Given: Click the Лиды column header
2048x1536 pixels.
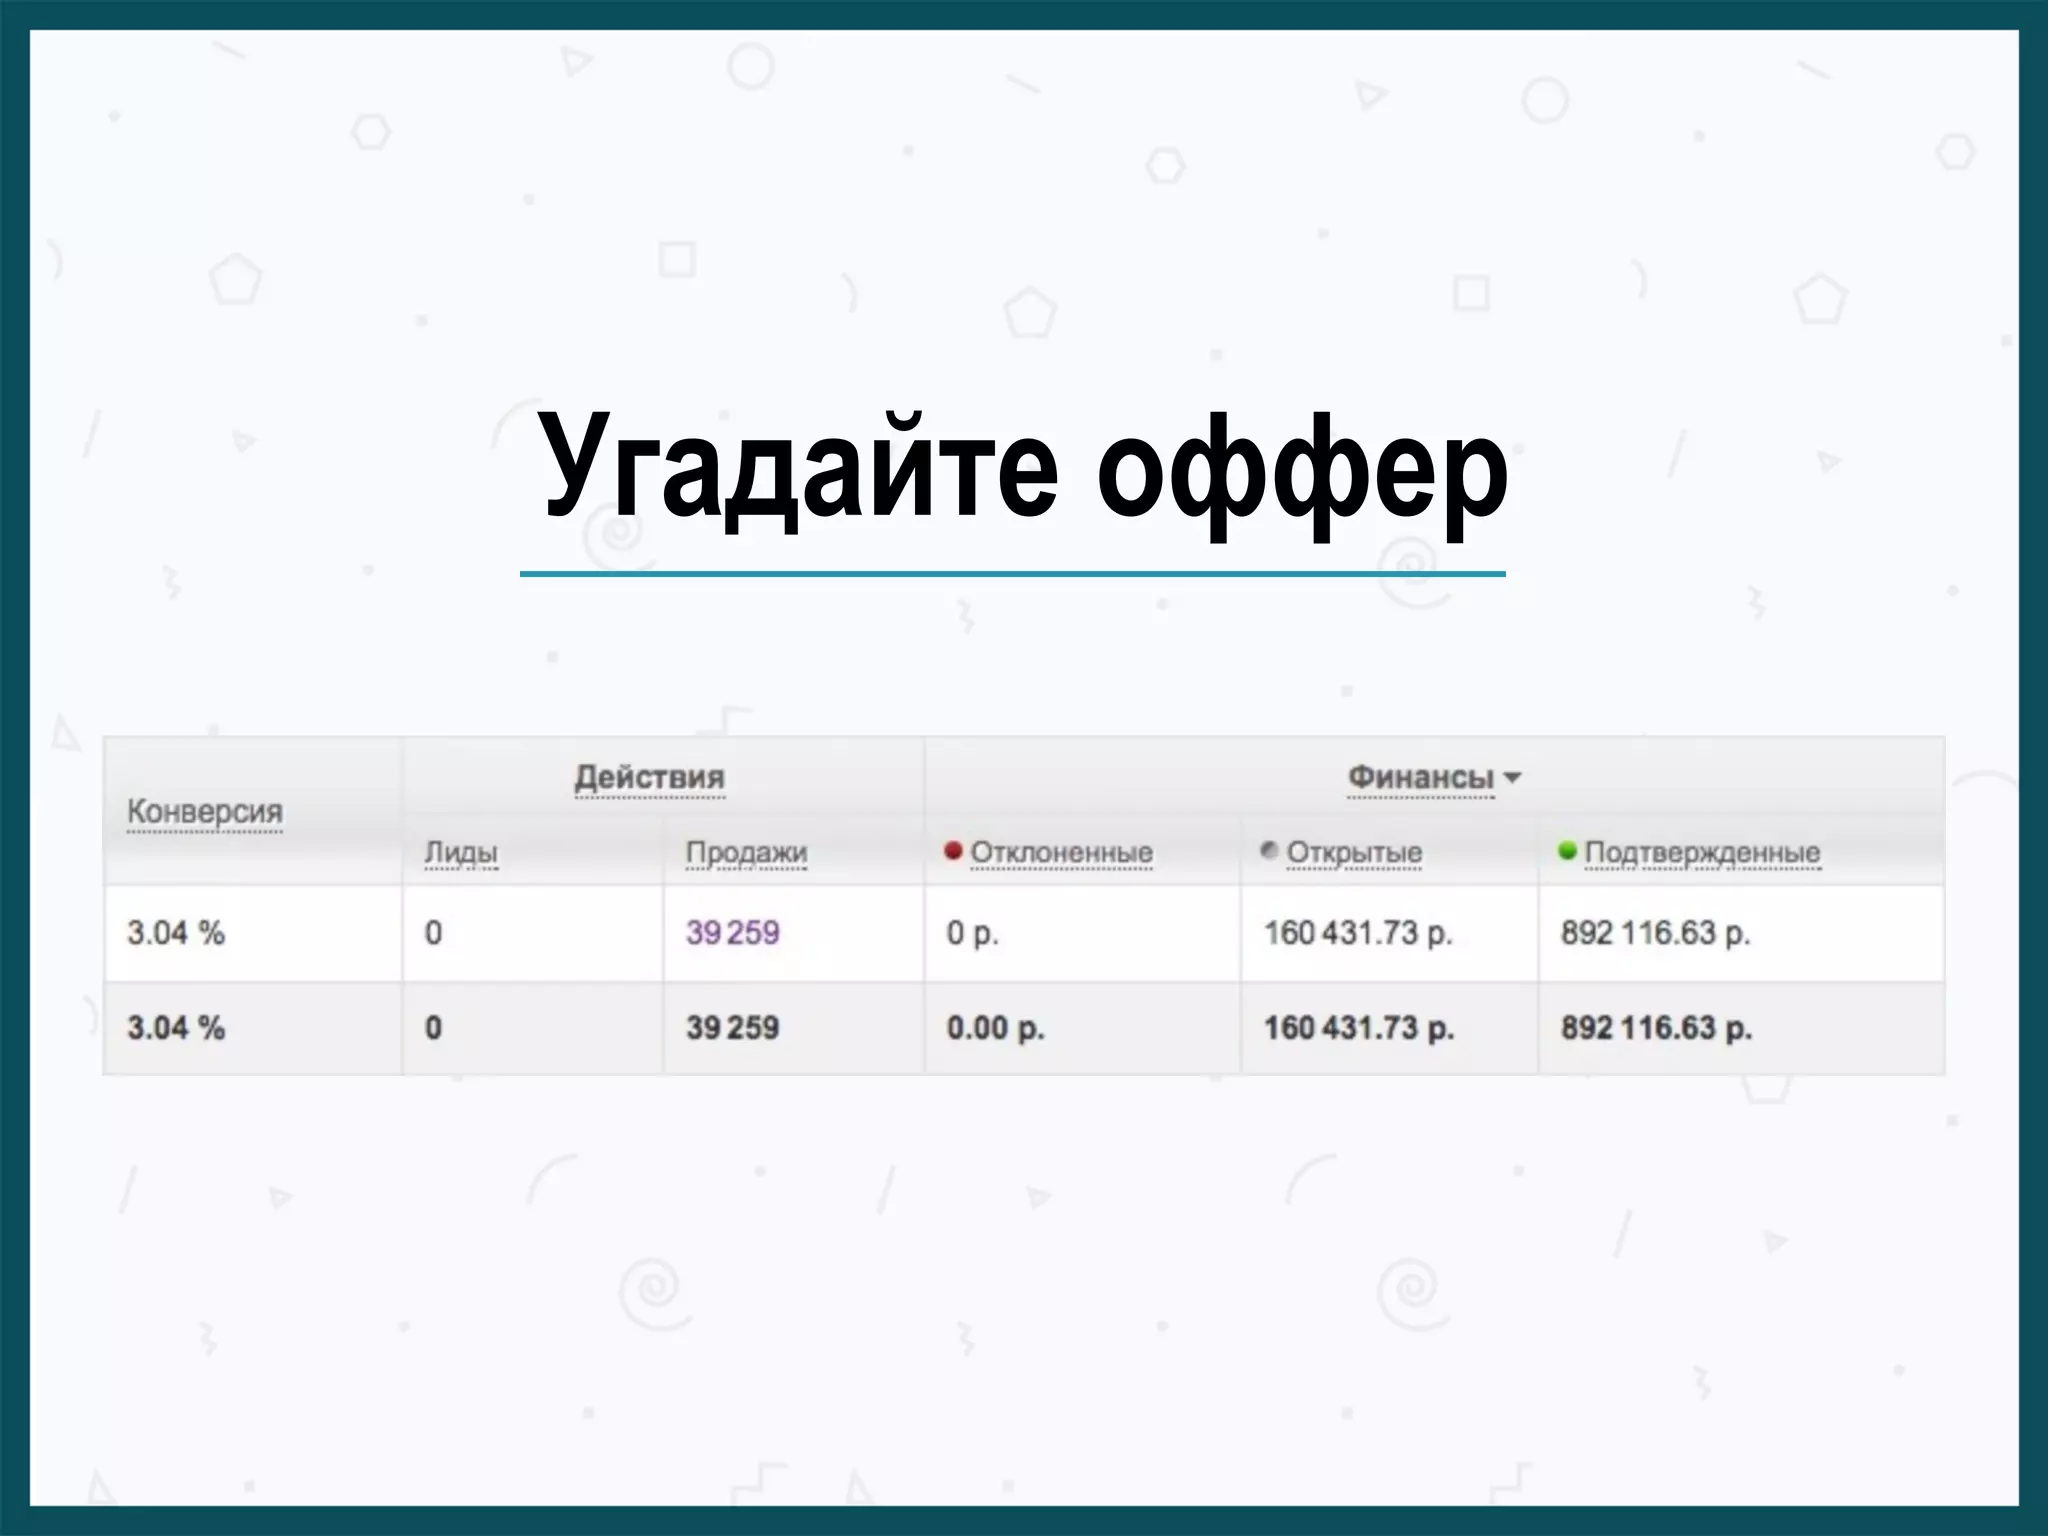Looking at the screenshot, I should point(460,853).
